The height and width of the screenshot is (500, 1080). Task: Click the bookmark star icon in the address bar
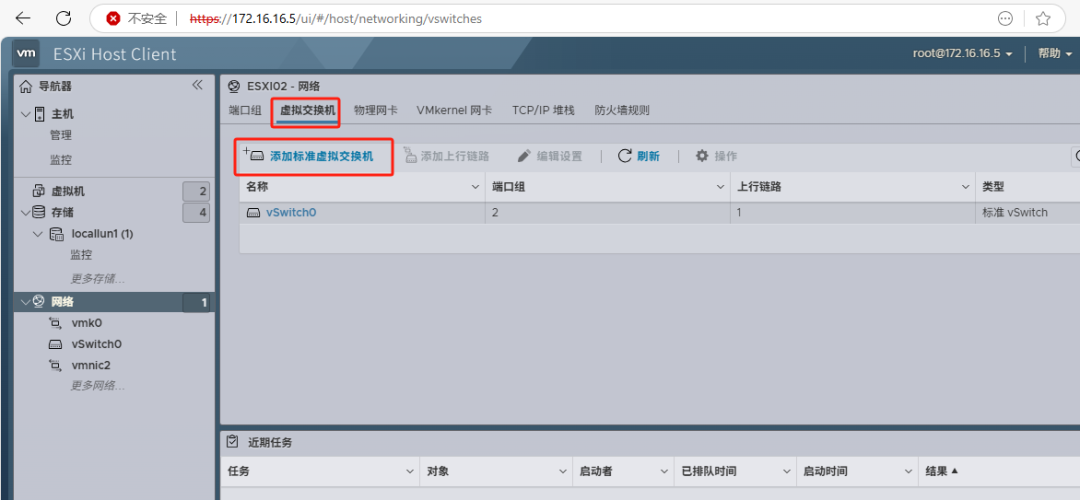[1043, 19]
